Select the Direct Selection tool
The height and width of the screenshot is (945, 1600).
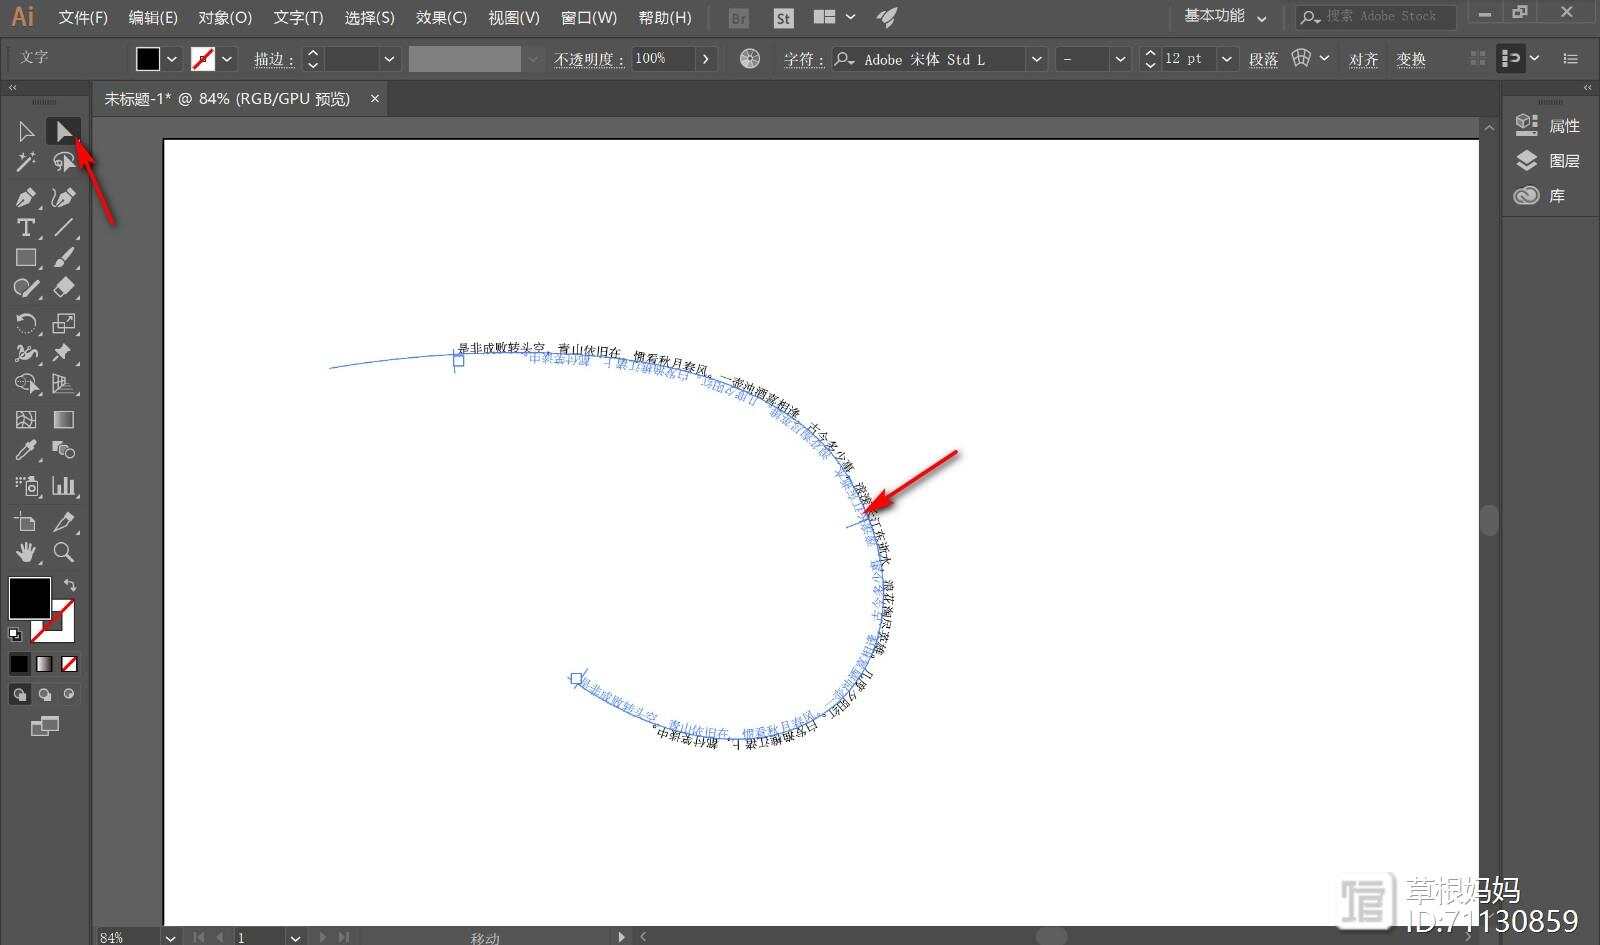click(x=63, y=131)
